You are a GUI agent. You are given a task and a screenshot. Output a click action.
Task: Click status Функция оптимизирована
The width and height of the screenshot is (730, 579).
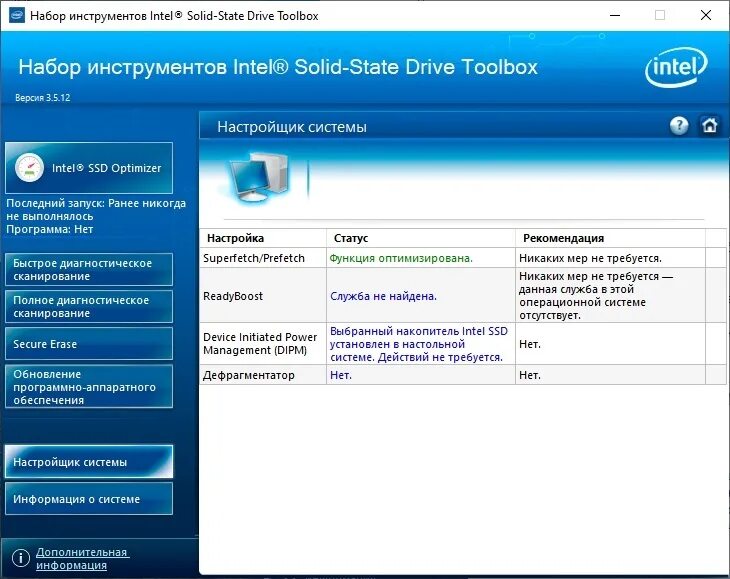click(x=401, y=258)
